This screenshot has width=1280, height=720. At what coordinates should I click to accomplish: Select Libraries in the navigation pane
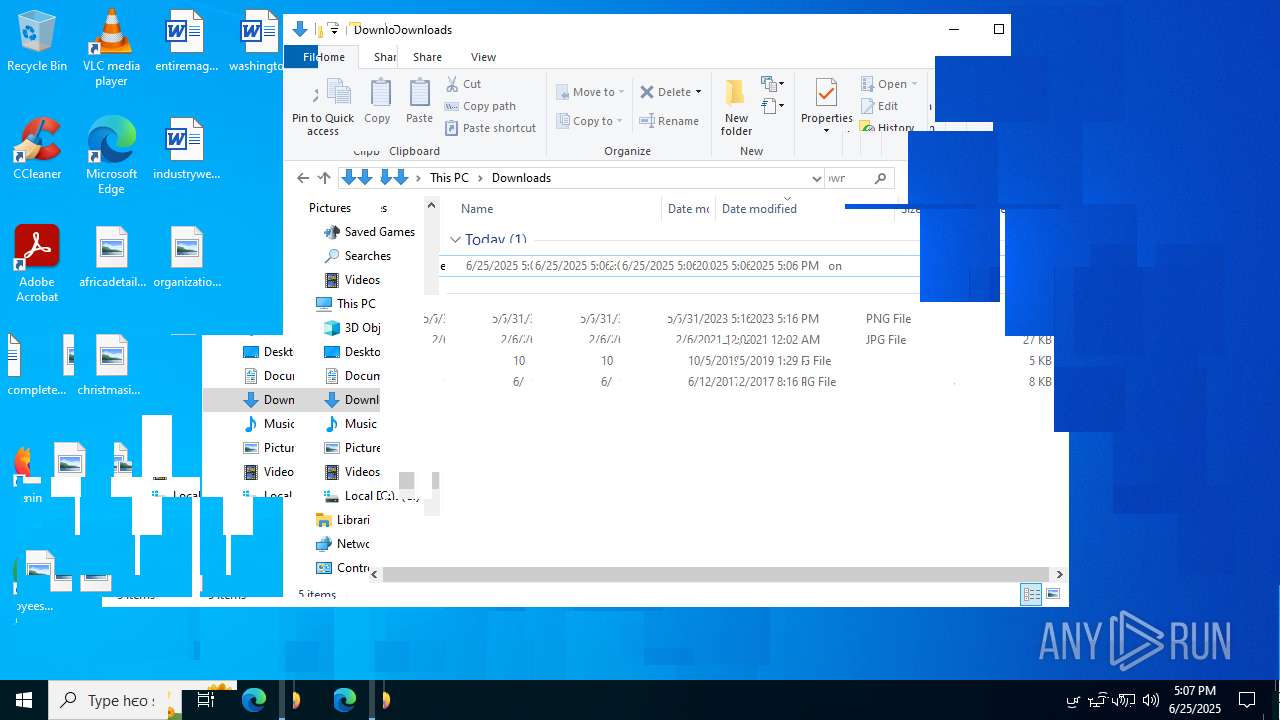click(x=343, y=520)
